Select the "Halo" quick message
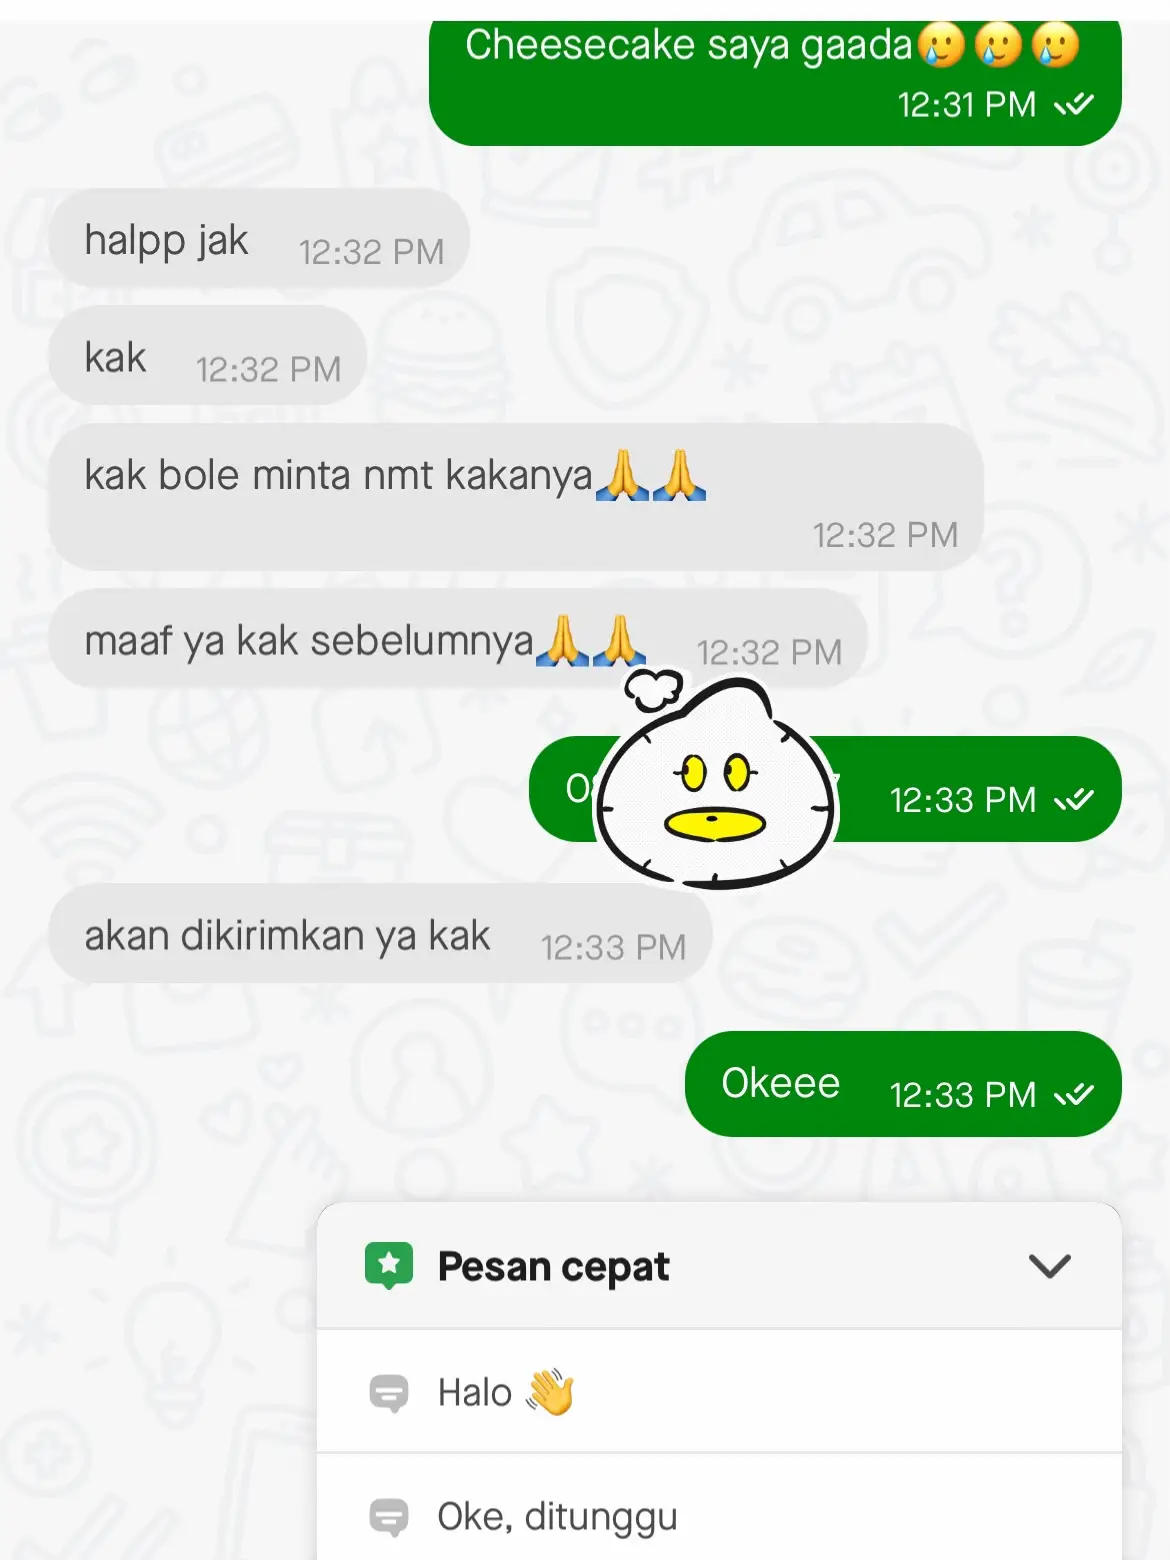1170x1560 pixels. pos(719,1392)
